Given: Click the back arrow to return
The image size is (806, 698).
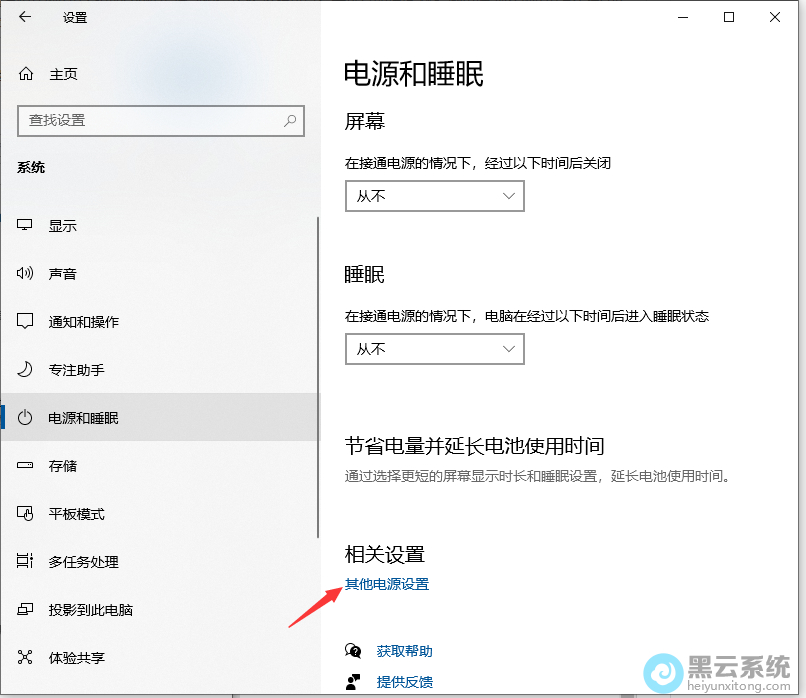Looking at the screenshot, I should [22, 17].
